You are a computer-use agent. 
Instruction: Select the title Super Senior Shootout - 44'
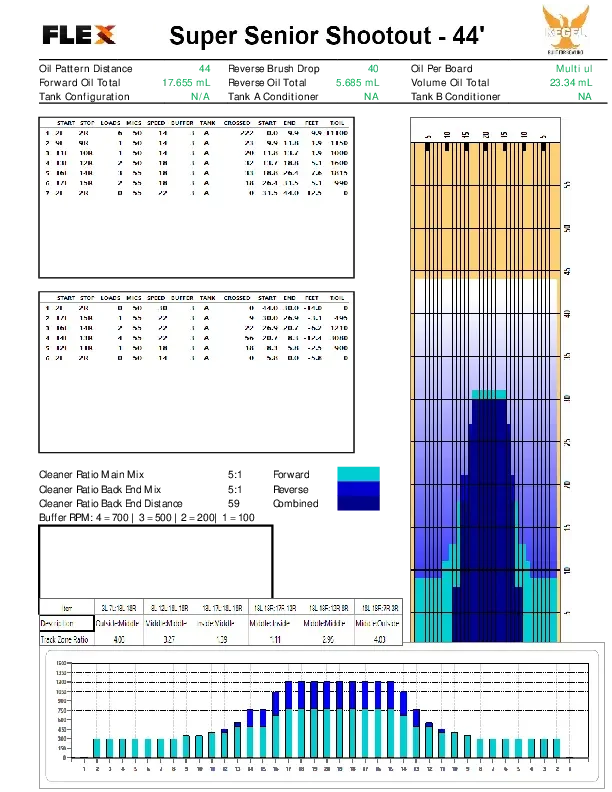click(x=327, y=35)
